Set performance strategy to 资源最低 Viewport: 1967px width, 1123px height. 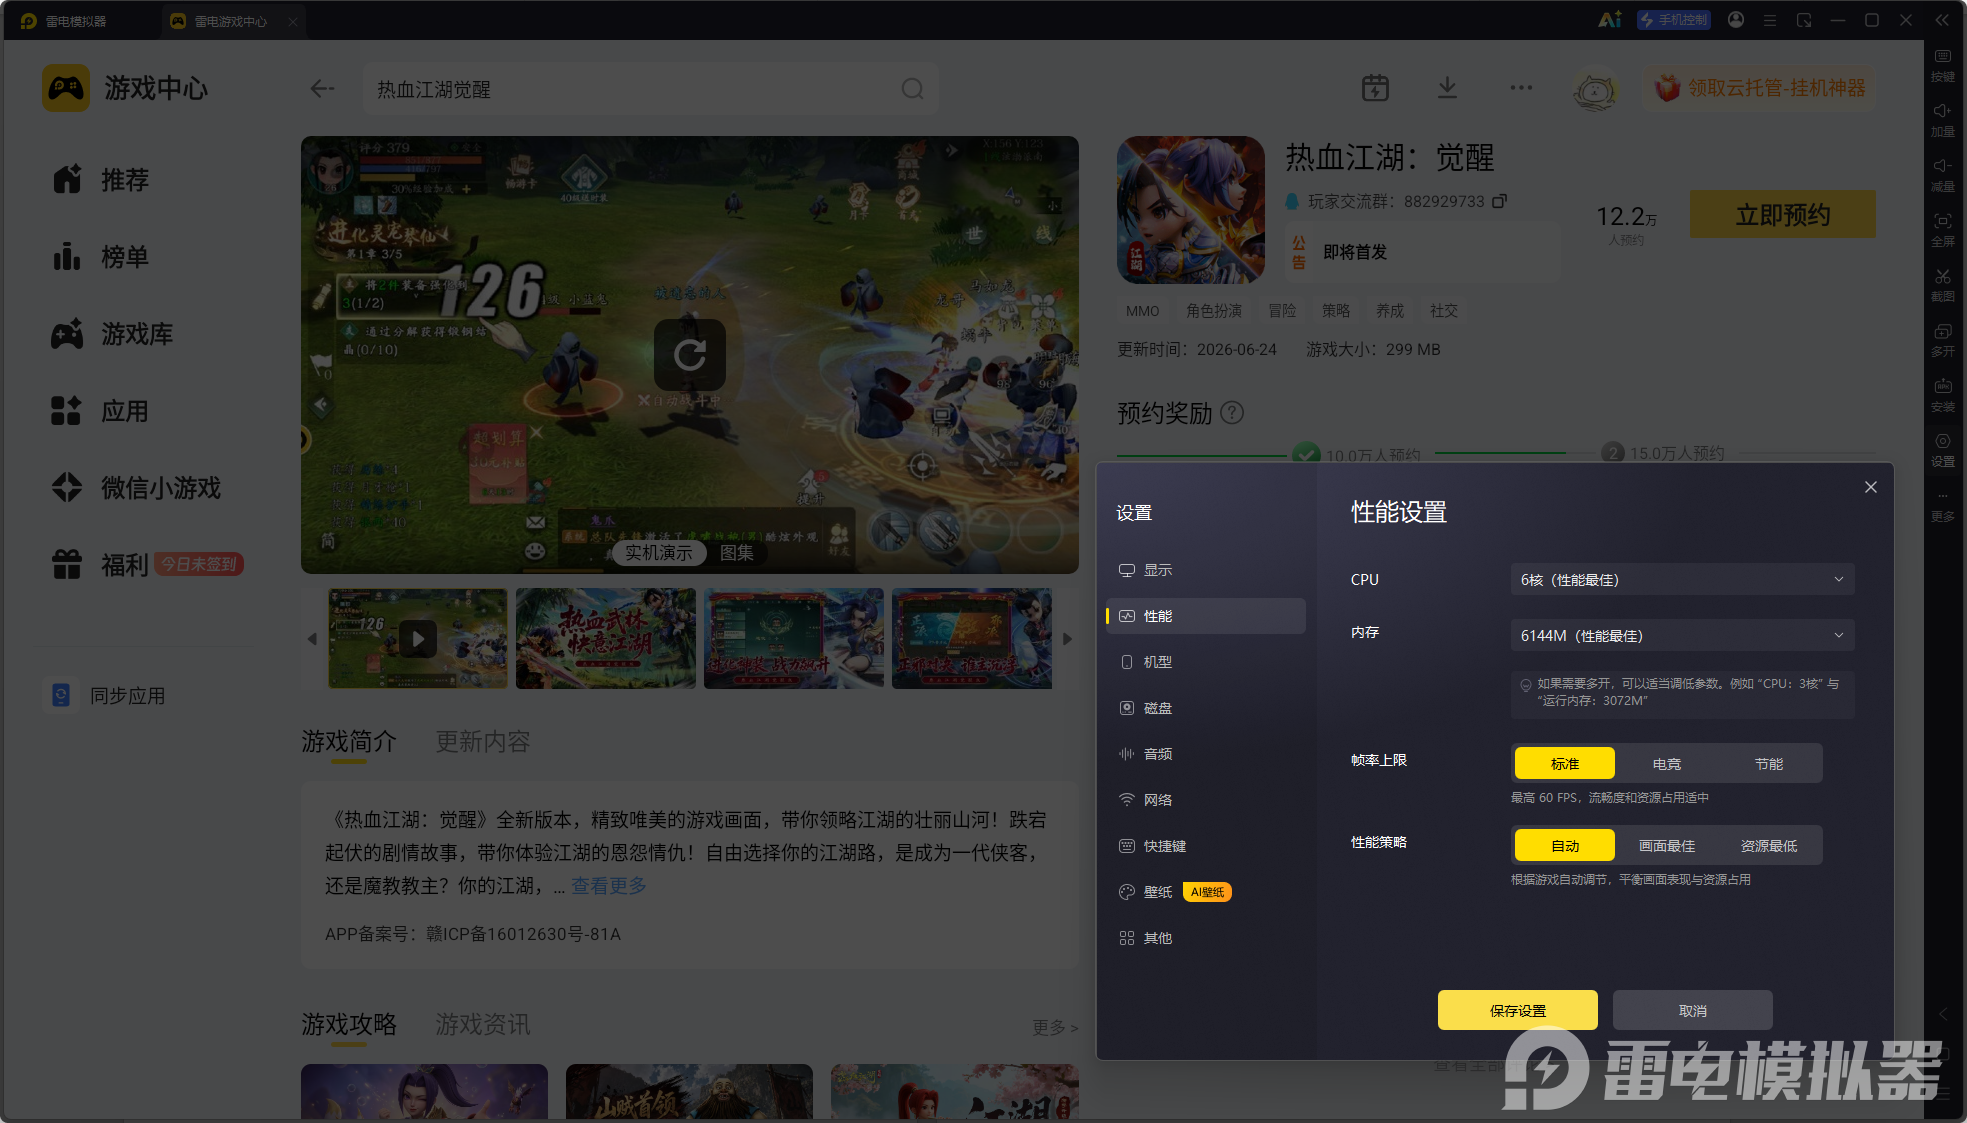tap(1769, 845)
